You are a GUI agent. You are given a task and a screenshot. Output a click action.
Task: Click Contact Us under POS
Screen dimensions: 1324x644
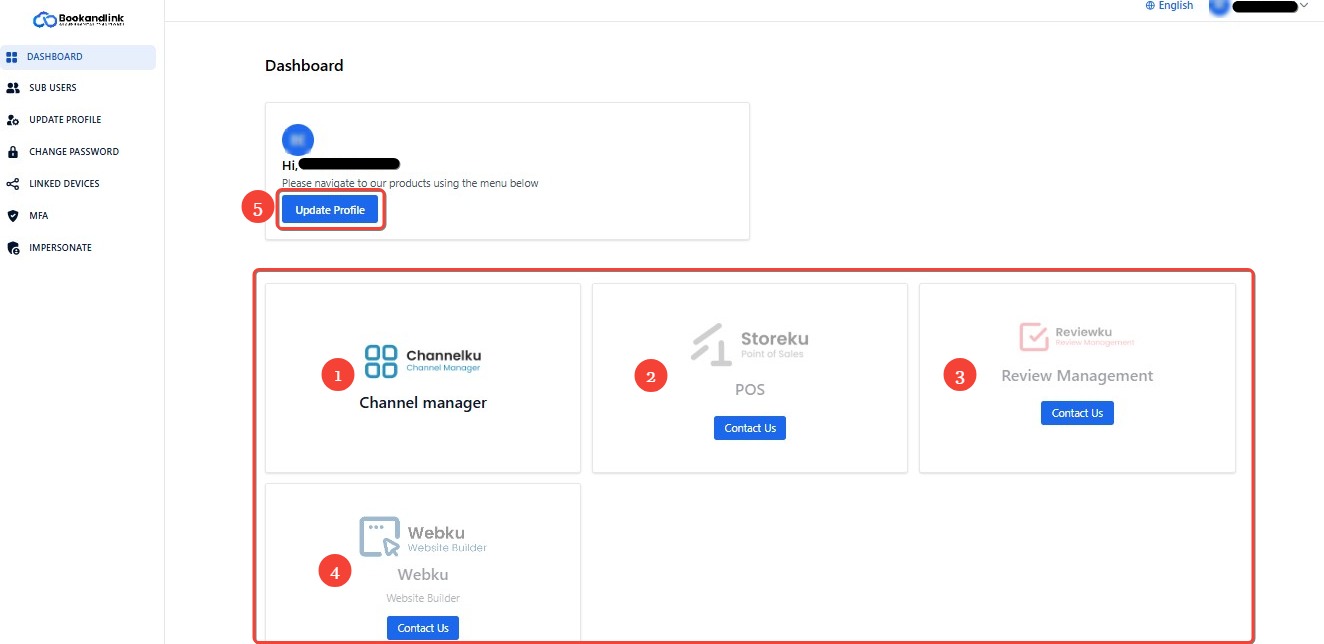tap(750, 428)
